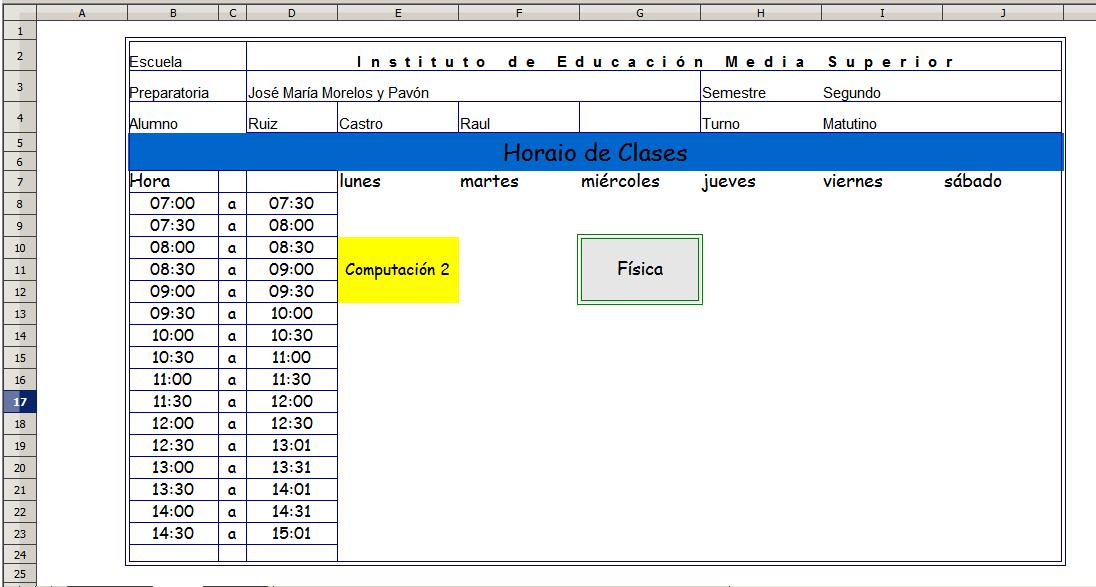The image size is (1096, 587).
Task: Click the Horaio de Clases title banner
Action: (x=594, y=153)
